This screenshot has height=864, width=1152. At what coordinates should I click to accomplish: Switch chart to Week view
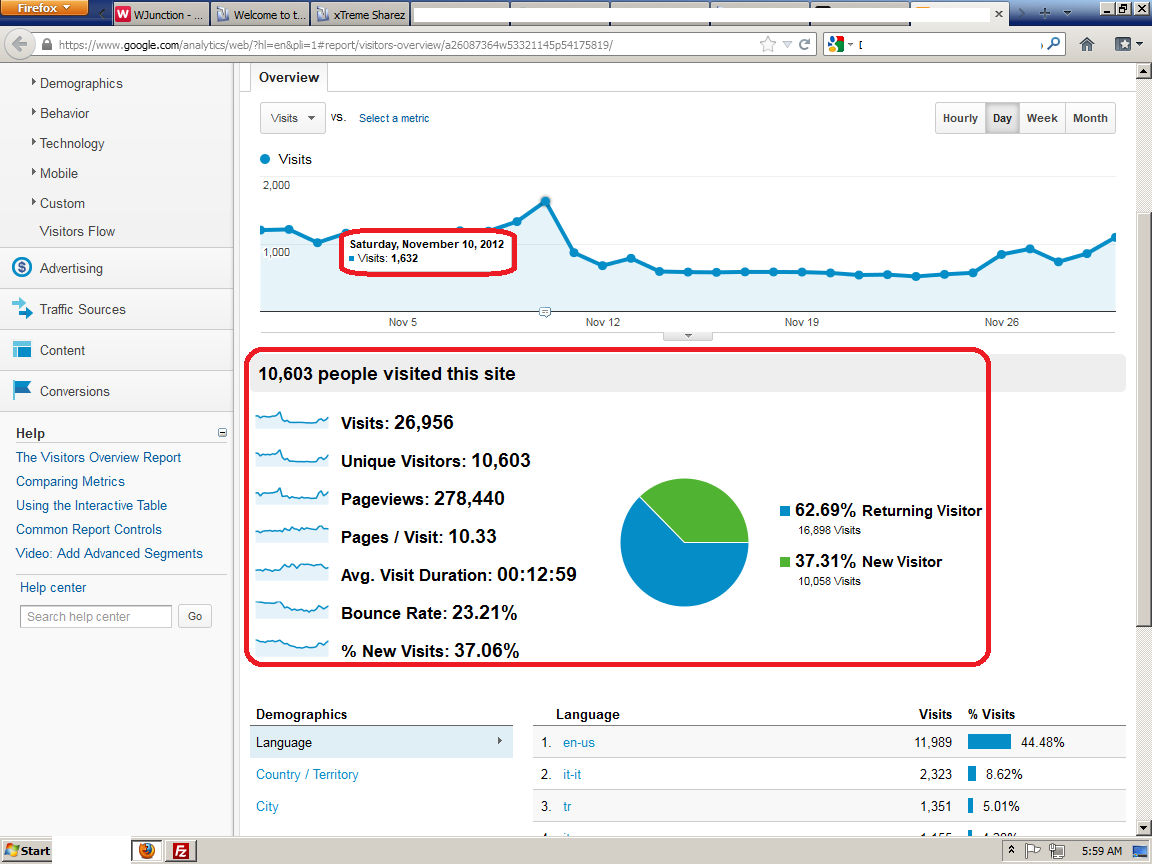[1042, 118]
